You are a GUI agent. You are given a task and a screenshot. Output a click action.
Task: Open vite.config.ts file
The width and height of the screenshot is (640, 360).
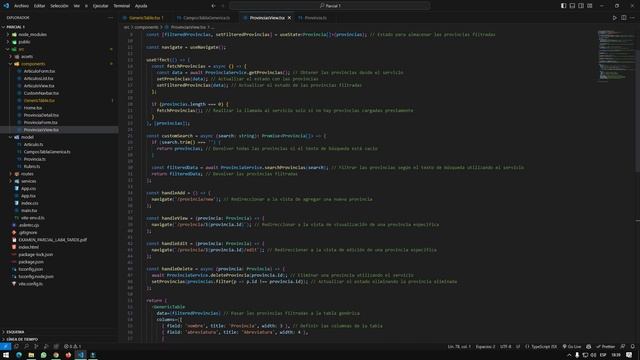(31, 284)
